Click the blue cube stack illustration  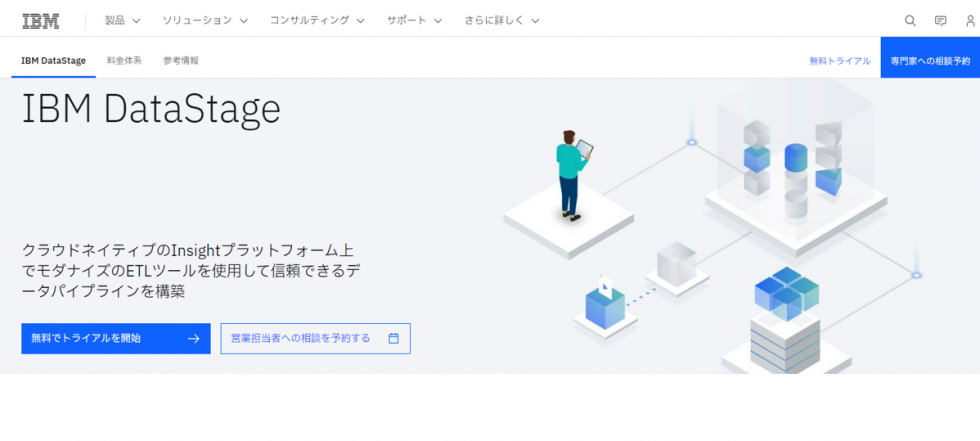coord(786,290)
